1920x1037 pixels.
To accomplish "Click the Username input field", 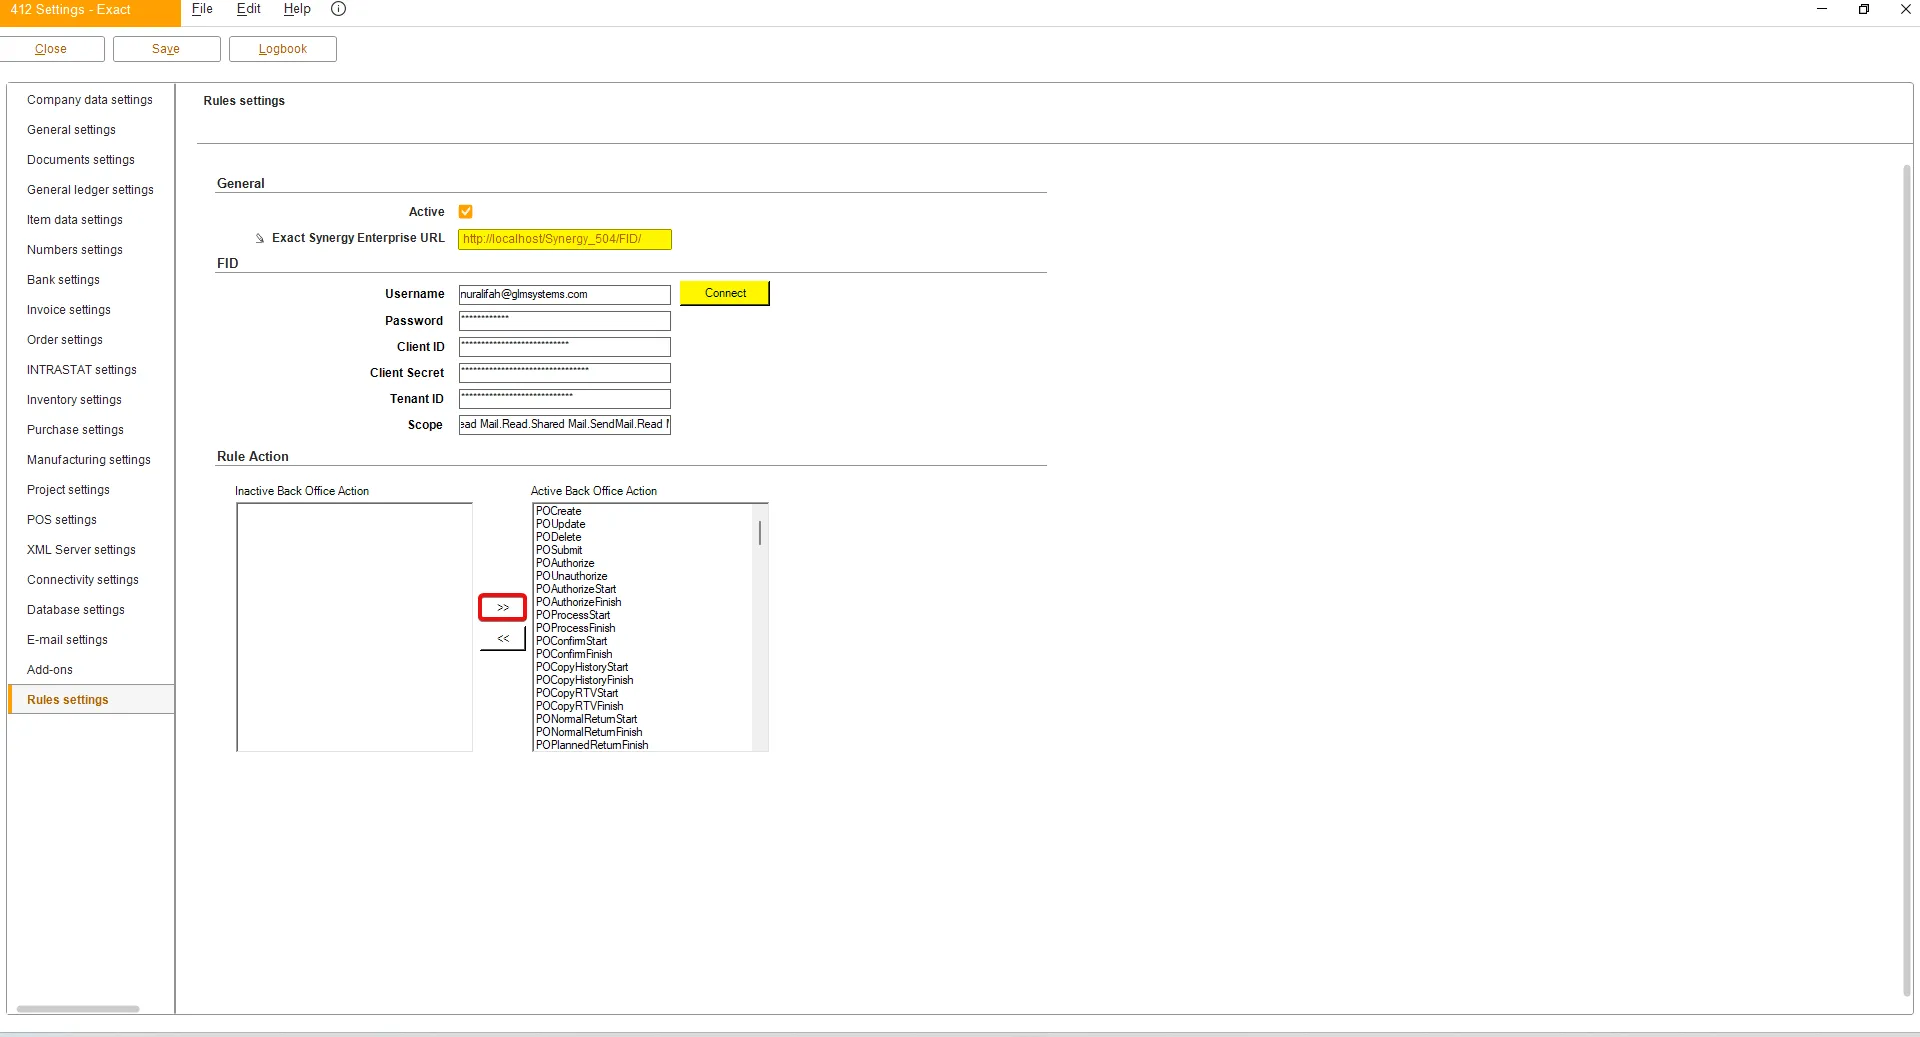I will coord(564,295).
